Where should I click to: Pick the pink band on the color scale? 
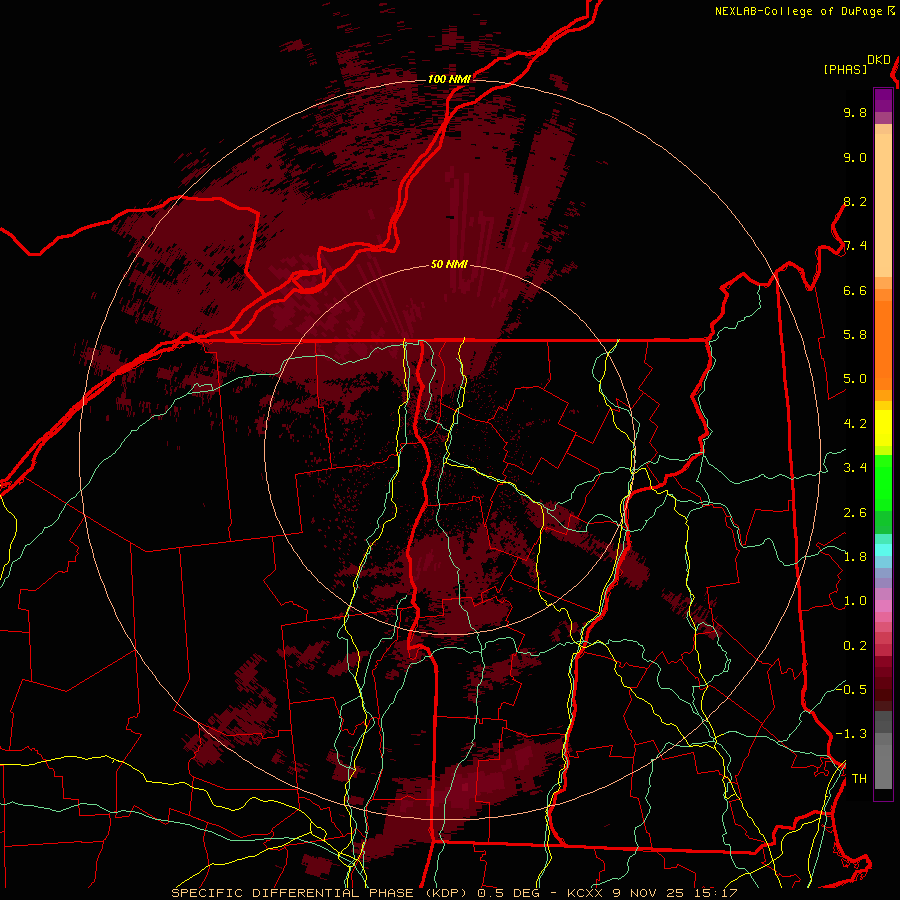point(883,606)
